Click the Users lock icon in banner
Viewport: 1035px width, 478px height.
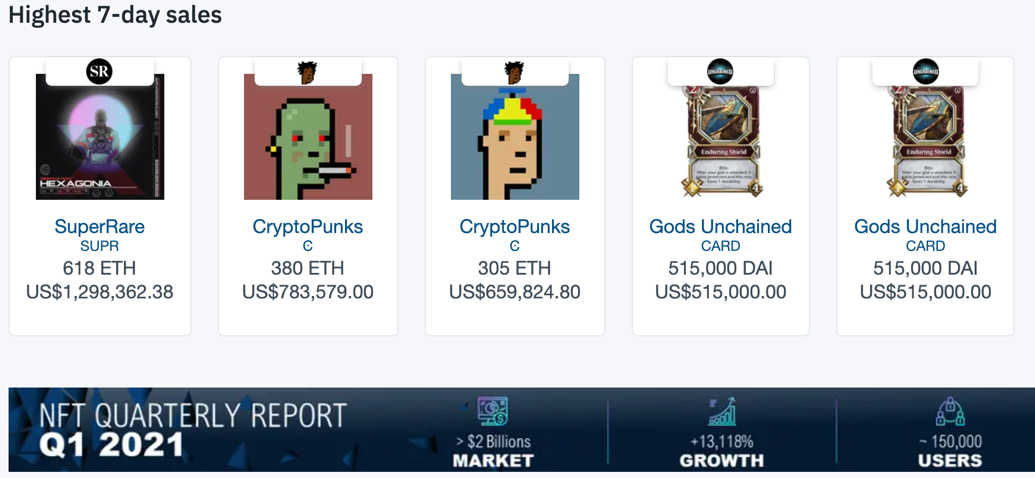(x=950, y=412)
